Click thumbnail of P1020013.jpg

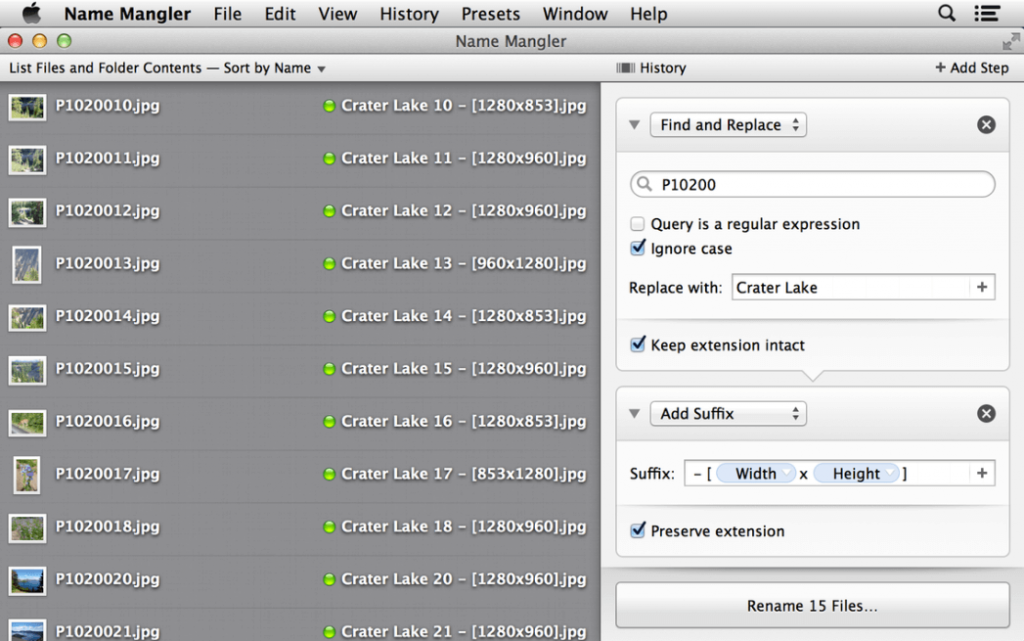pyautogui.click(x=27, y=264)
